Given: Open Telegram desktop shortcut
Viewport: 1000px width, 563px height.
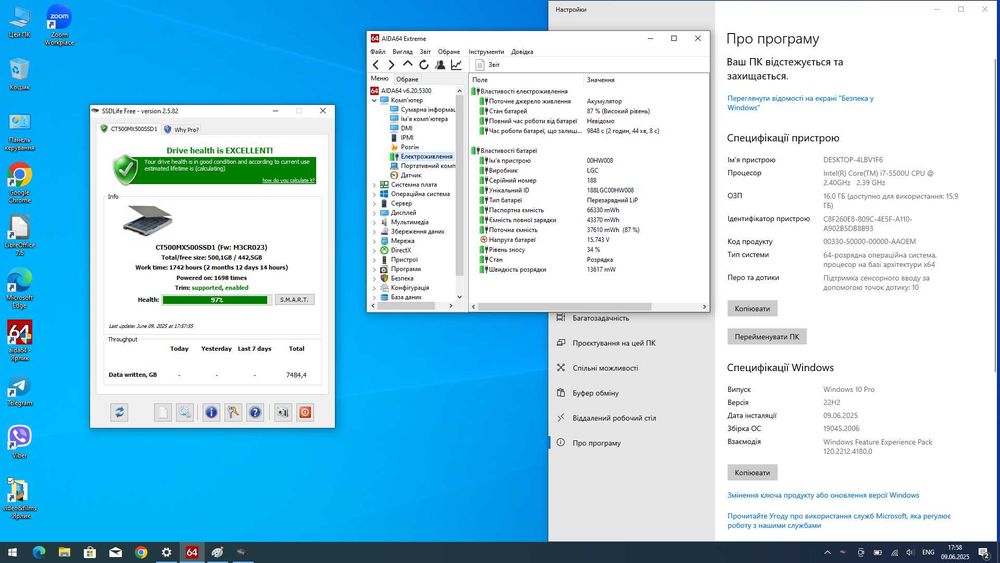Looking at the screenshot, I should 20,391.
